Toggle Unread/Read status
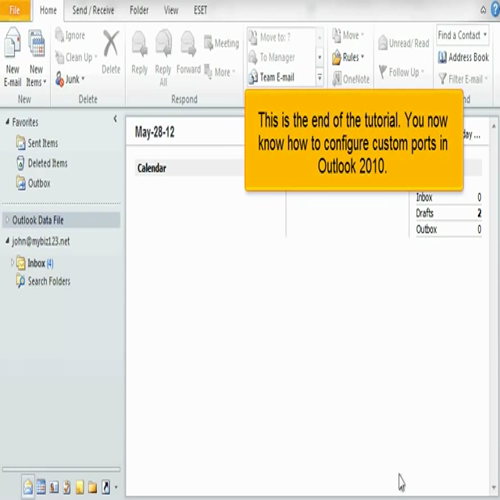 403,43
